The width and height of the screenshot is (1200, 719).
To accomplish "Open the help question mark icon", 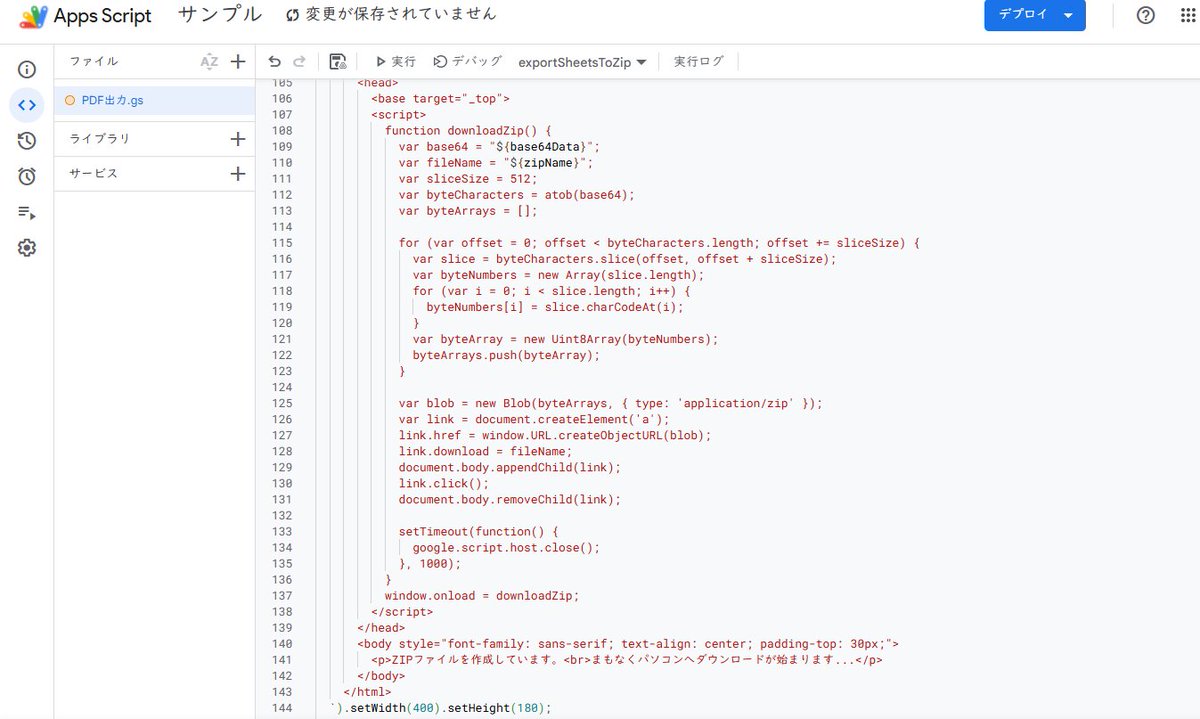I will [1146, 16].
